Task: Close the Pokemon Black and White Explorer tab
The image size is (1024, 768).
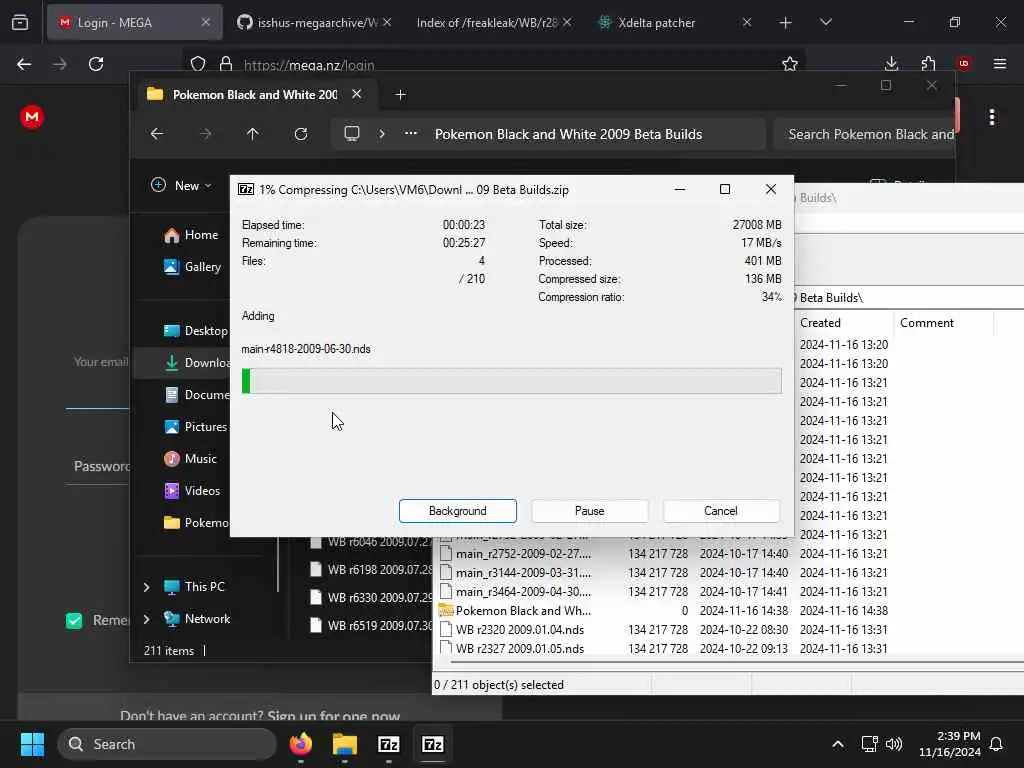Action: (x=357, y=94)
